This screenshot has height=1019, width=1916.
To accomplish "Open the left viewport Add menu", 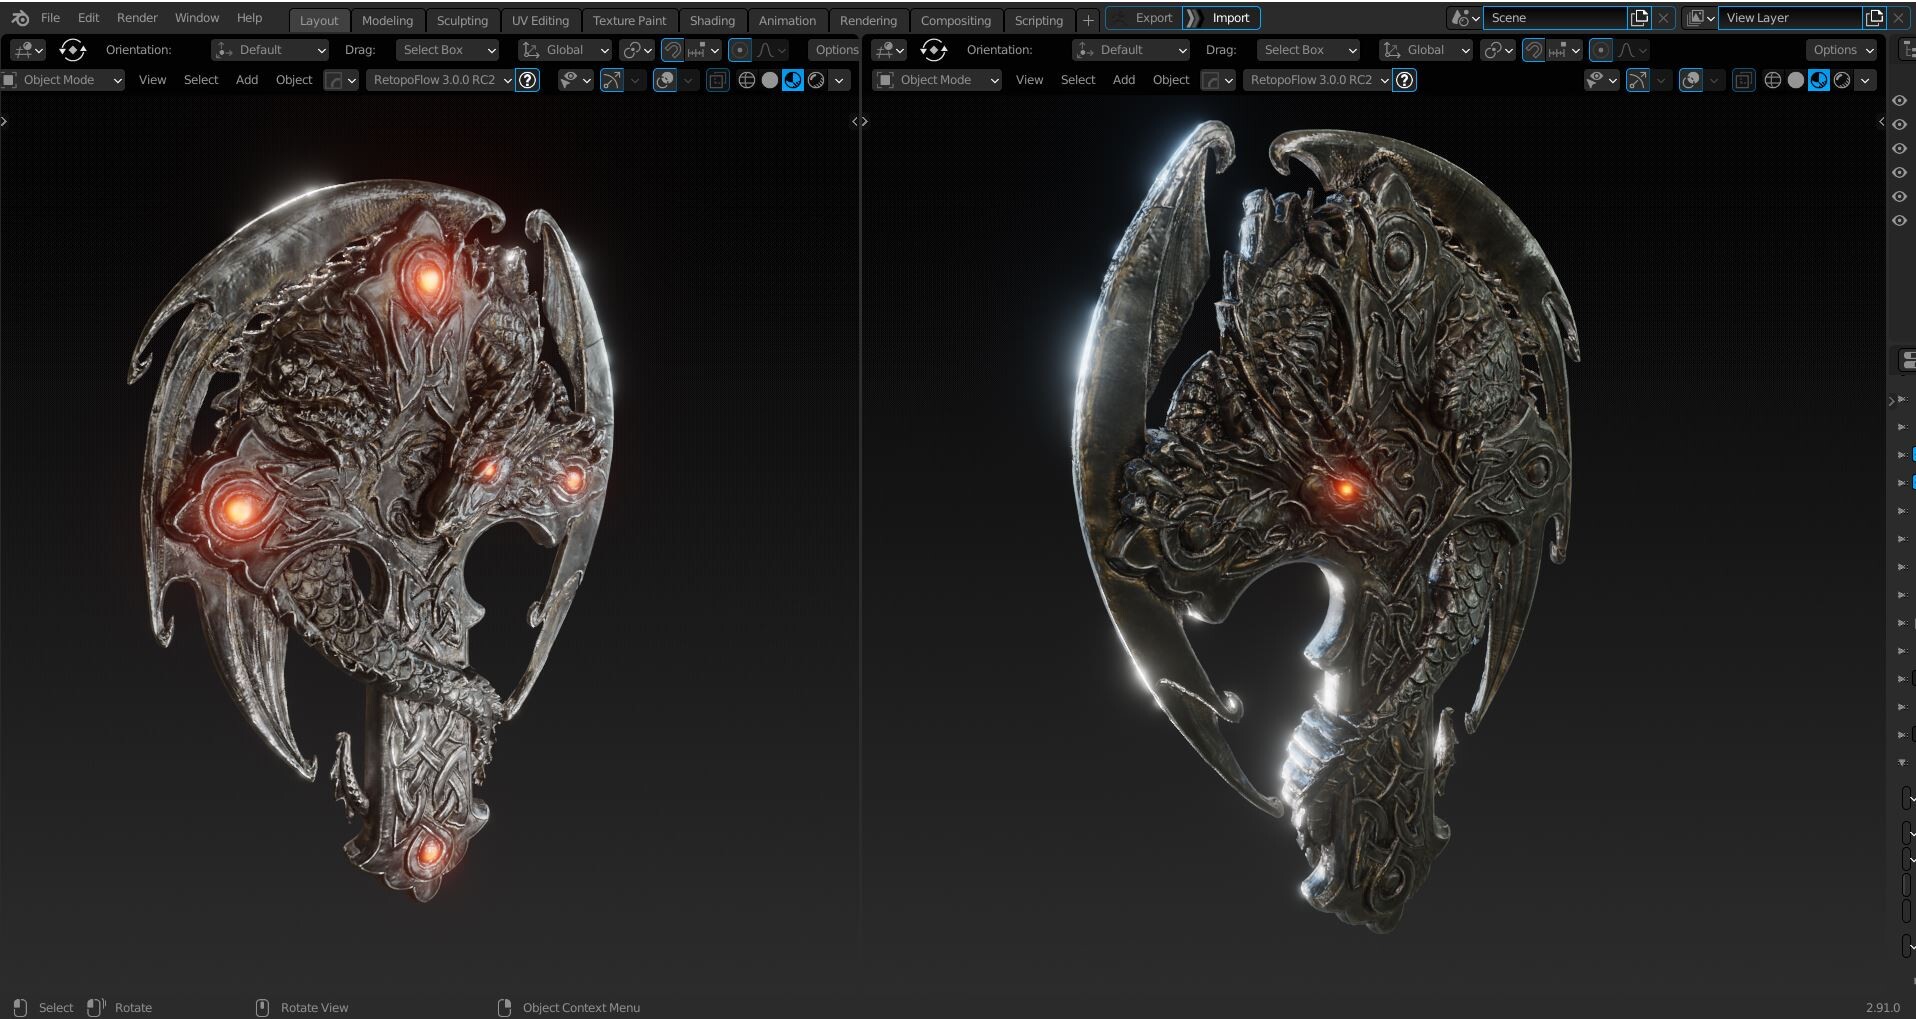I will pyautogui.click(x=247, y=80).
